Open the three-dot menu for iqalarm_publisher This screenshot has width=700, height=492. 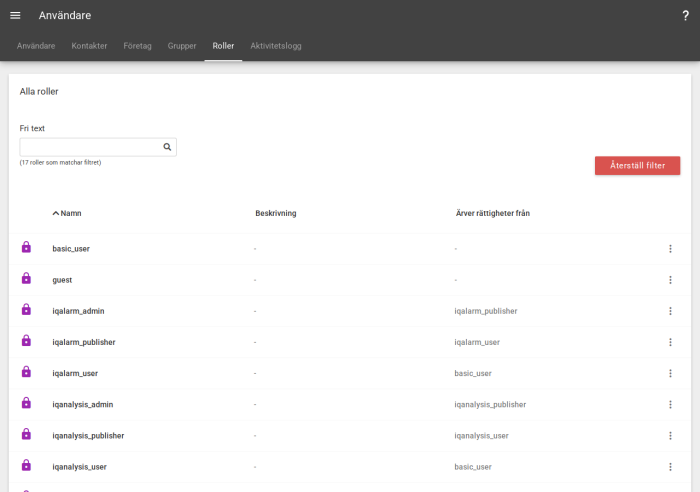[x=670, y=342]
